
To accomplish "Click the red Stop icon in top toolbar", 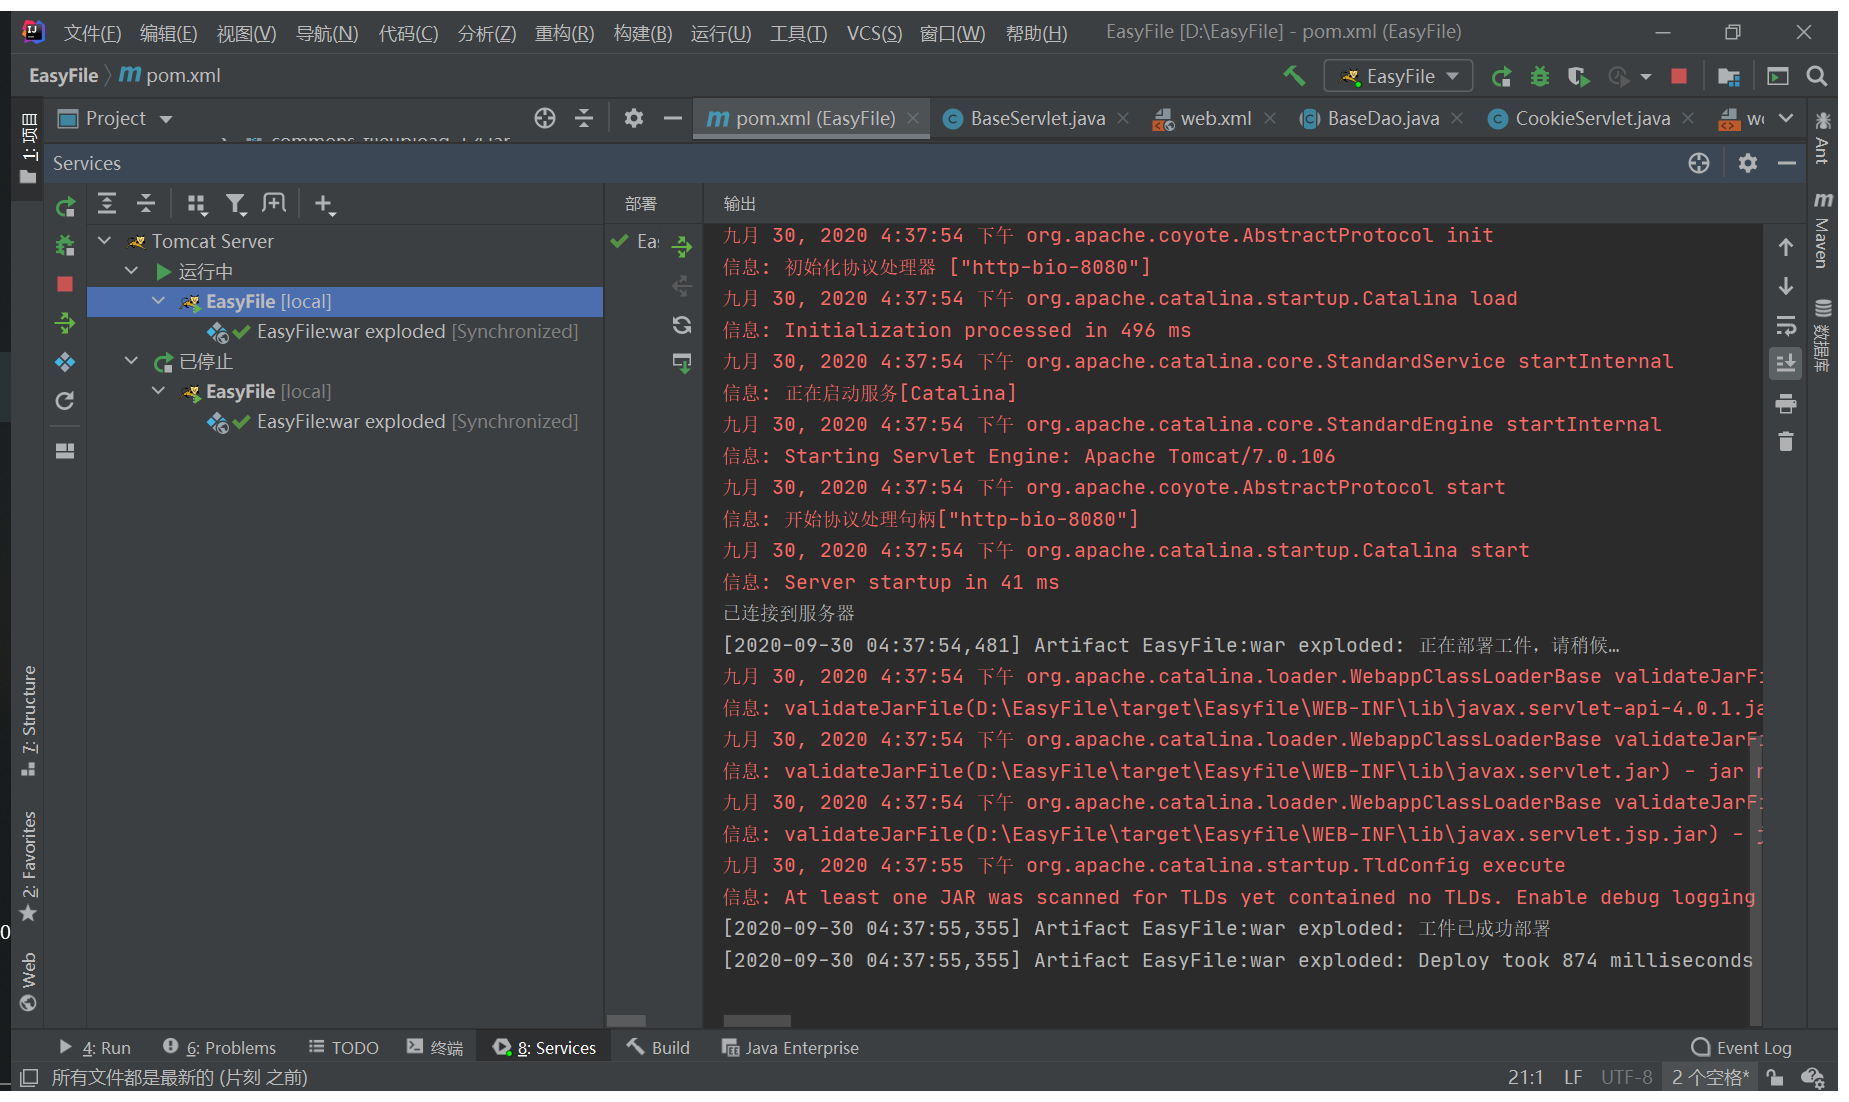I will [x=1679, y=76].
